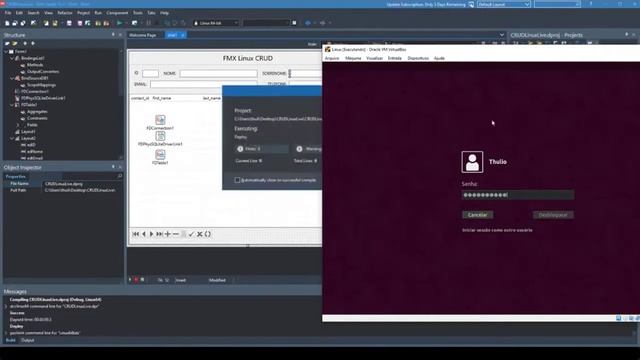Collapse the Layout2 tree node
640x360 pixels.
tap(11, 138)
